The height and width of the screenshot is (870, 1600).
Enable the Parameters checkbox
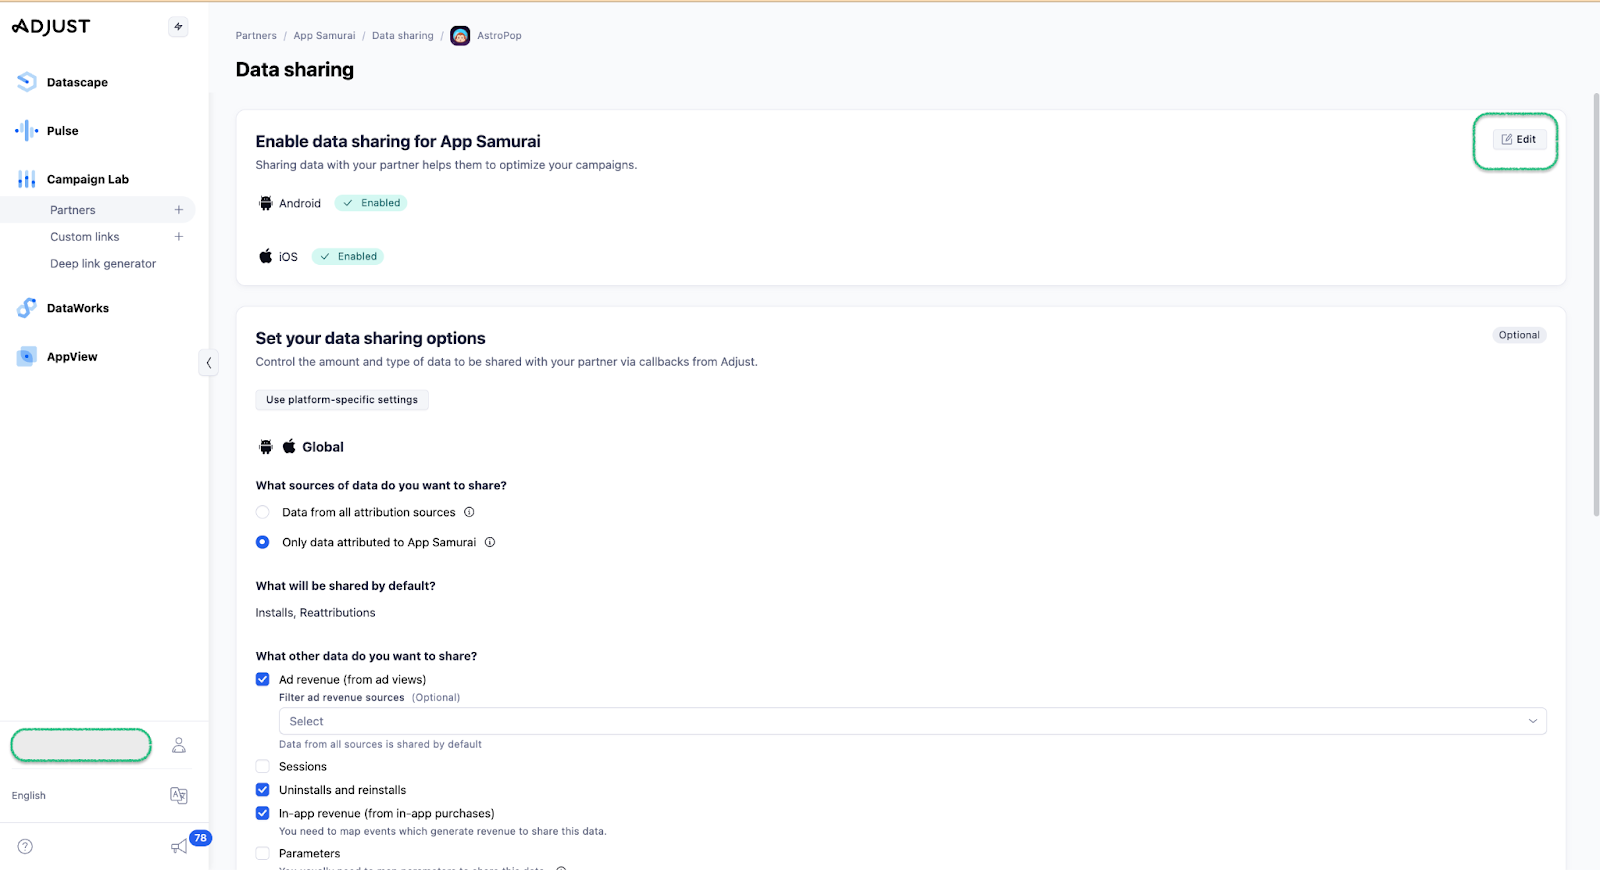(x=263, y=853)
